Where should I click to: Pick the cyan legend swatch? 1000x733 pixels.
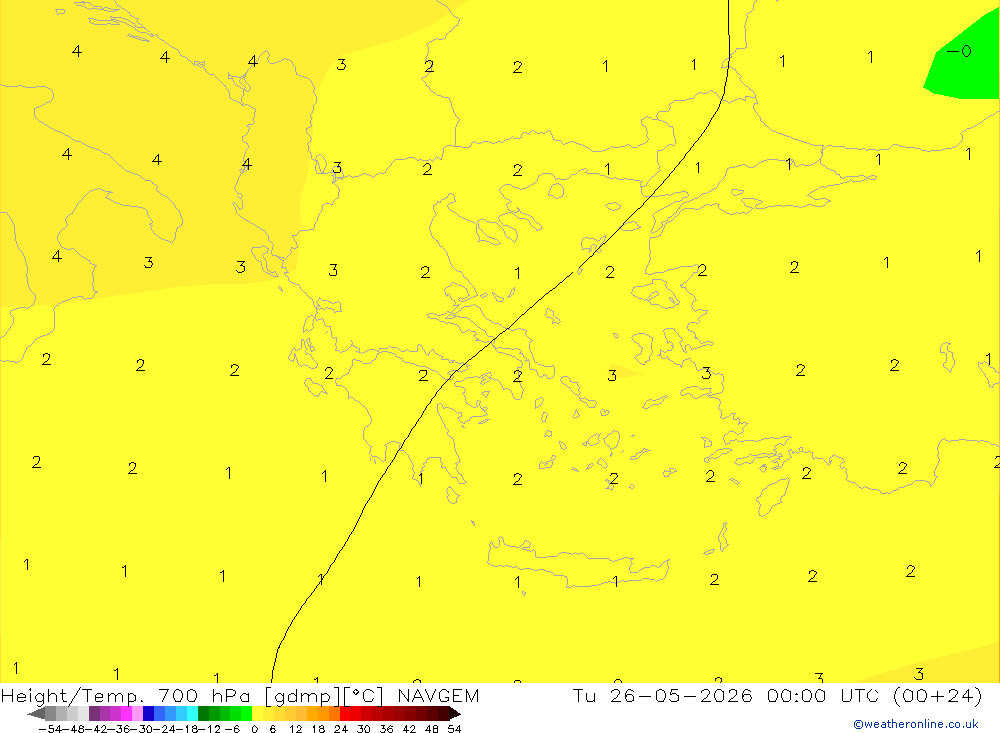point(192,713)
